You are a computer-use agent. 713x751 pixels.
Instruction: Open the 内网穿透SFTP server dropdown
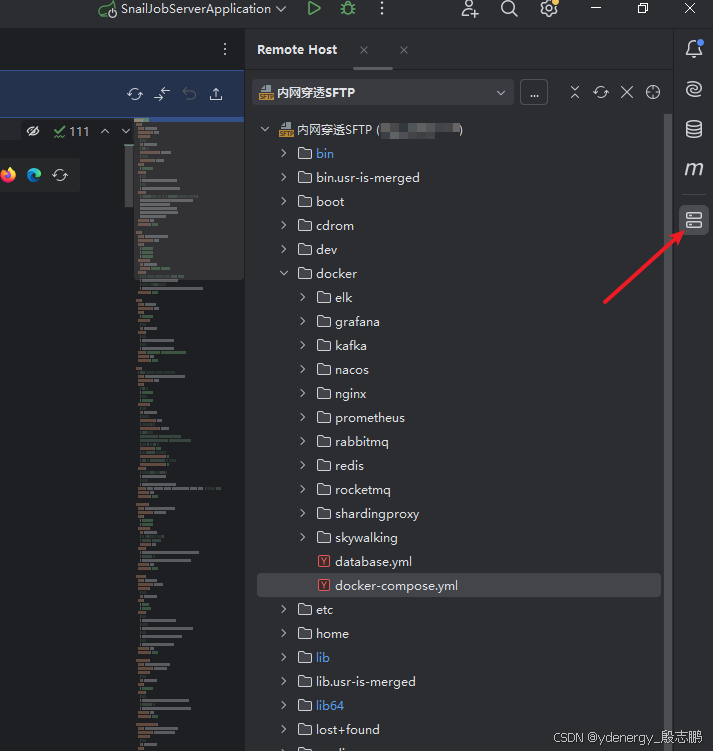[x=383, y=93]
